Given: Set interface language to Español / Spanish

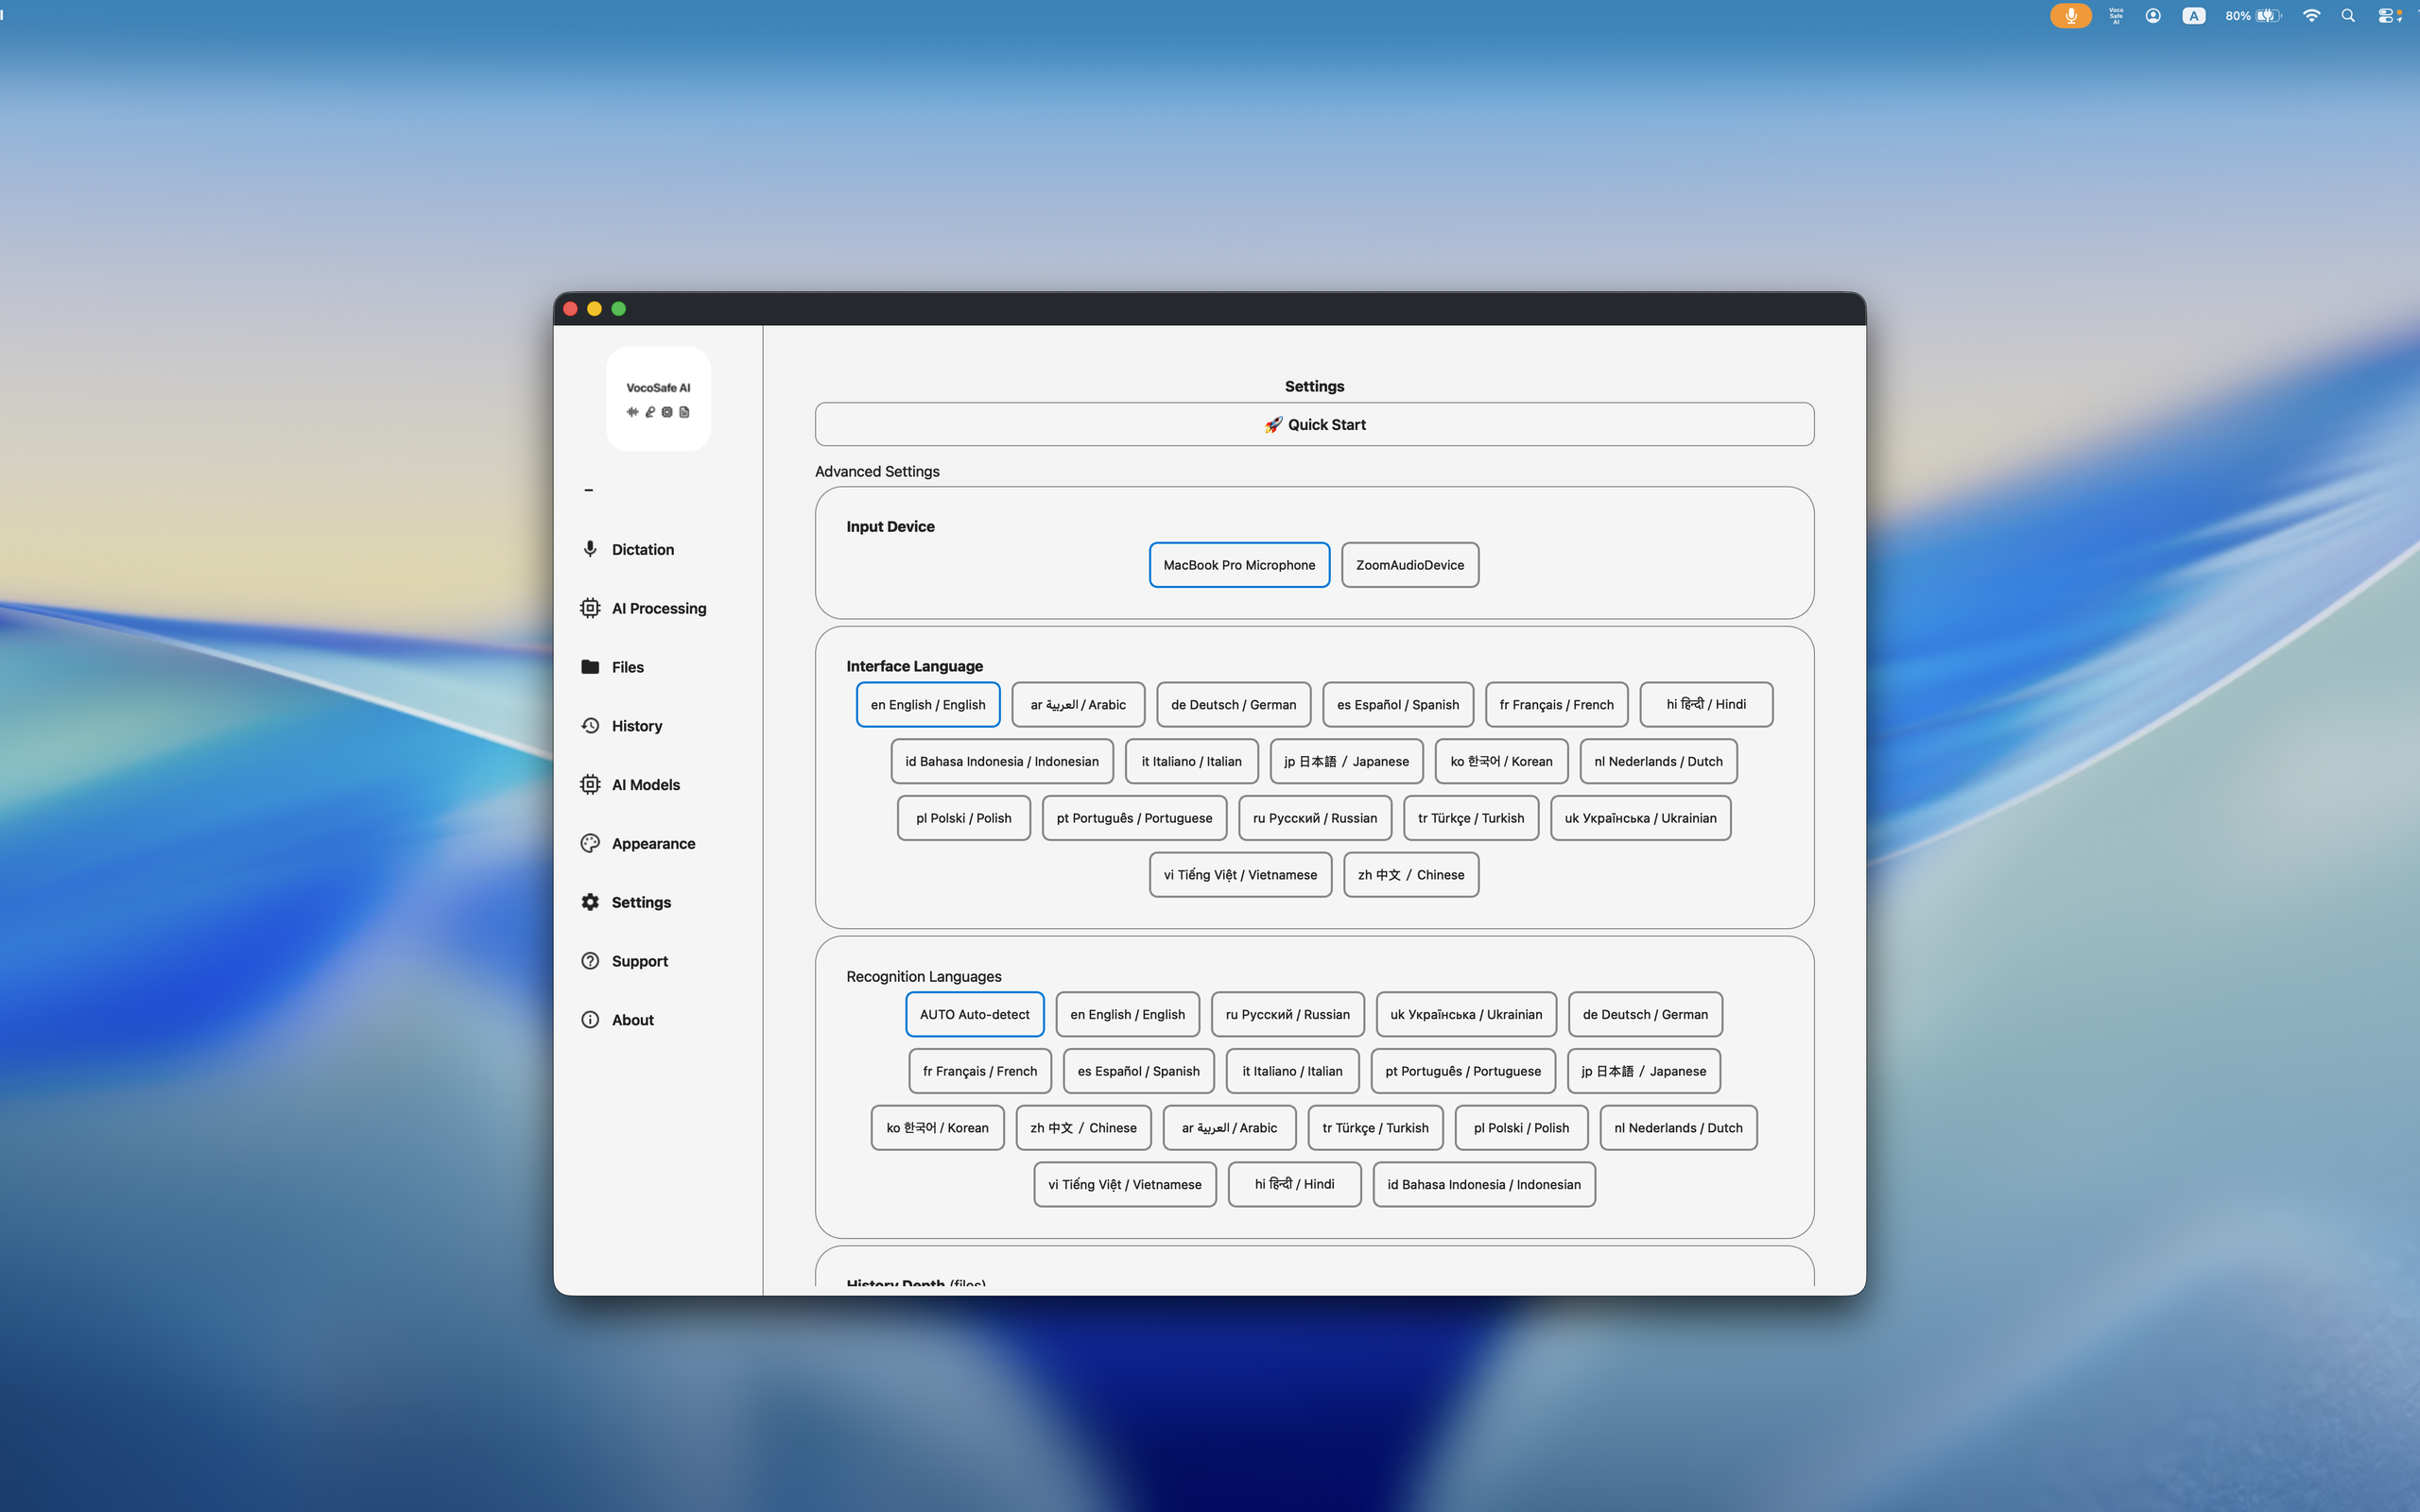Looking at the screenshot, I should [x=1398, y=705].
